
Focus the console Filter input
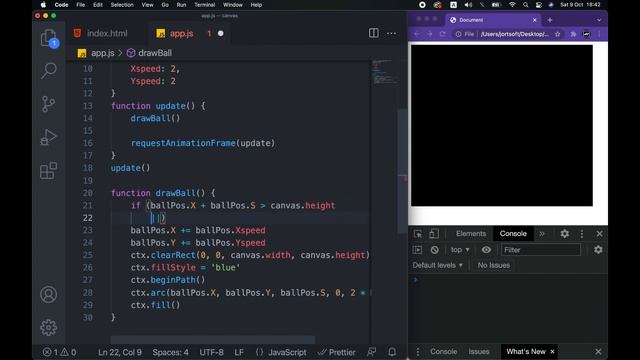tap(541, 250)
